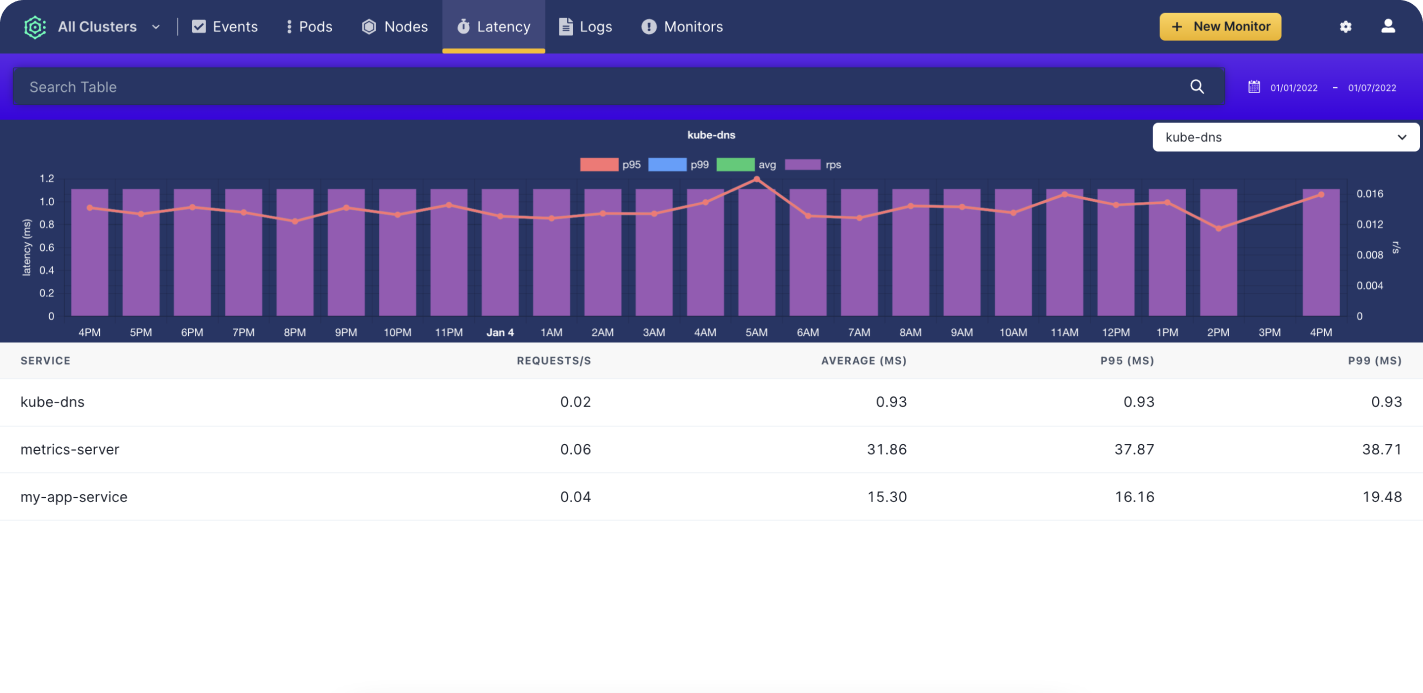Open the calendar date picker icon
The width and height of the screenshot is (1423, 693).
point(1254,87)
